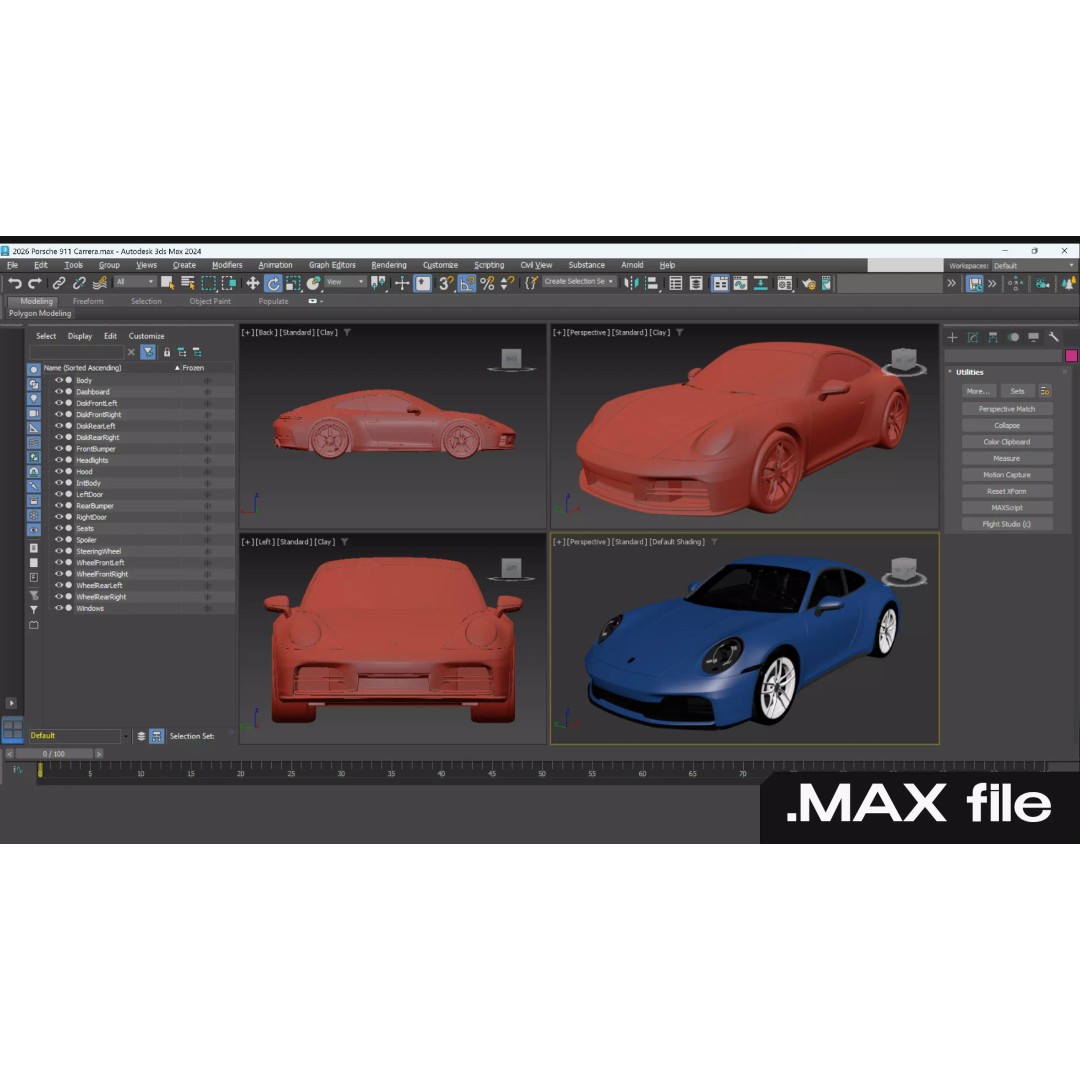1080x1080 pixels.
Task: Collapse the Utilities rollout
Action: tap(950, 372)
